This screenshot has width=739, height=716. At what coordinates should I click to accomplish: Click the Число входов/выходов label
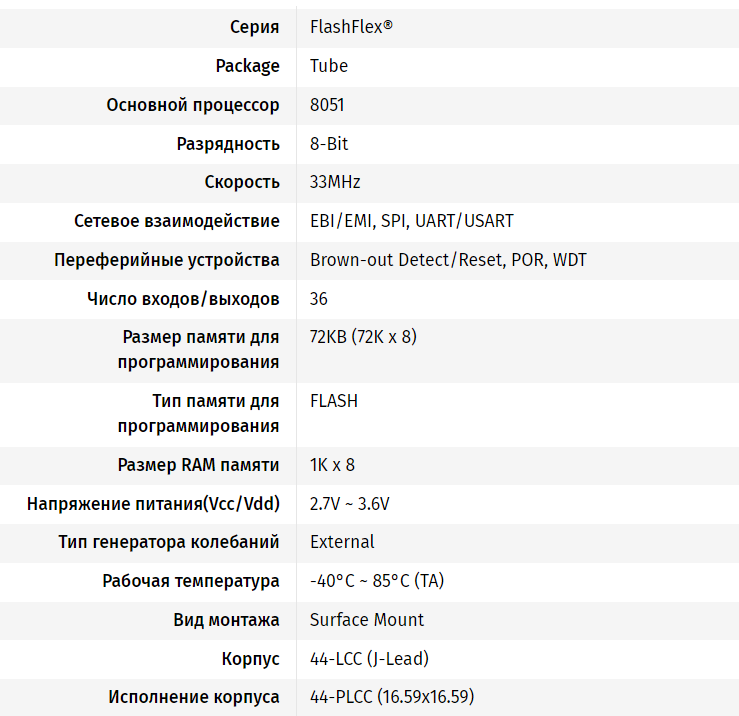pos(183,299)
